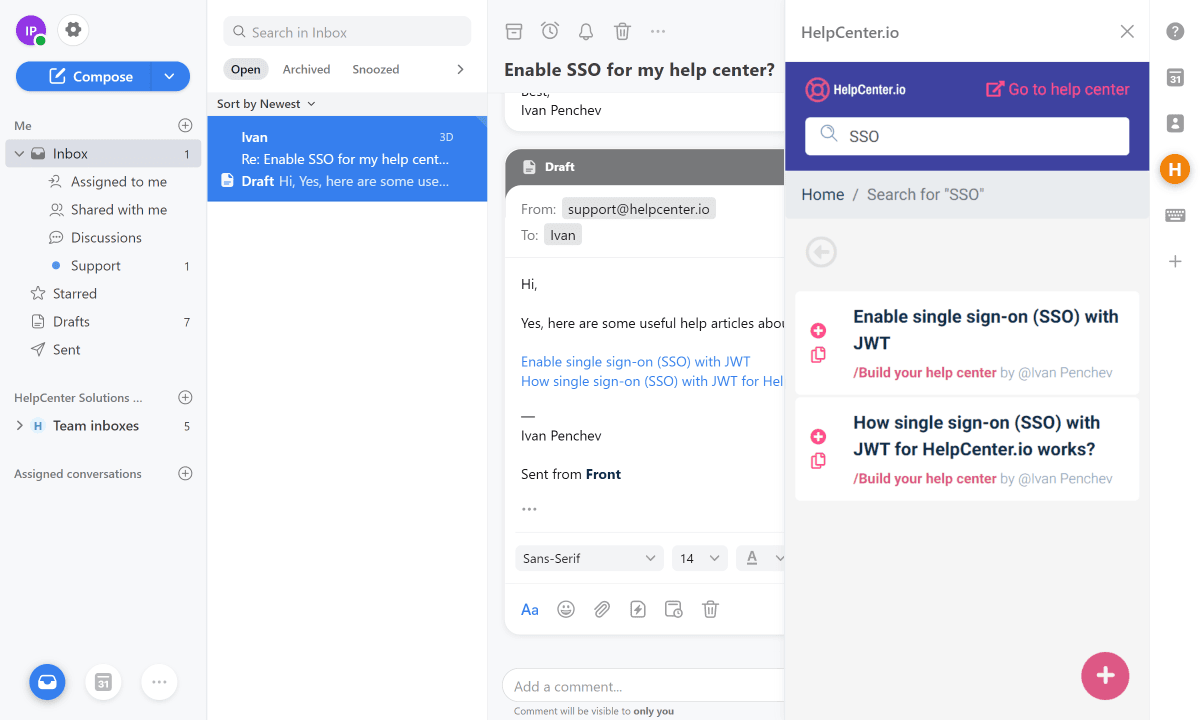Toggle the Aa formatting toolbar
Screen dimensions: 1200x720
(530, 609)
